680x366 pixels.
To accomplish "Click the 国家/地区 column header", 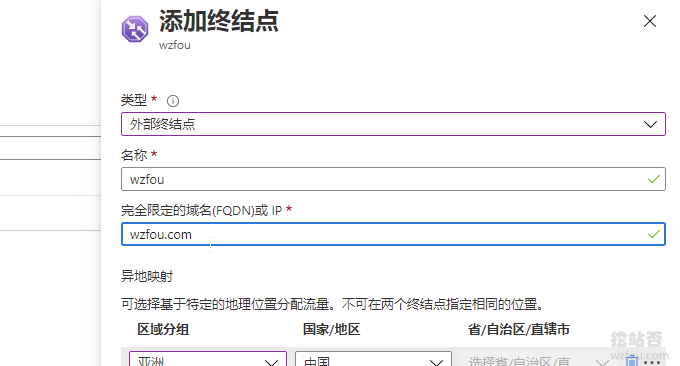I will [331, 329].
